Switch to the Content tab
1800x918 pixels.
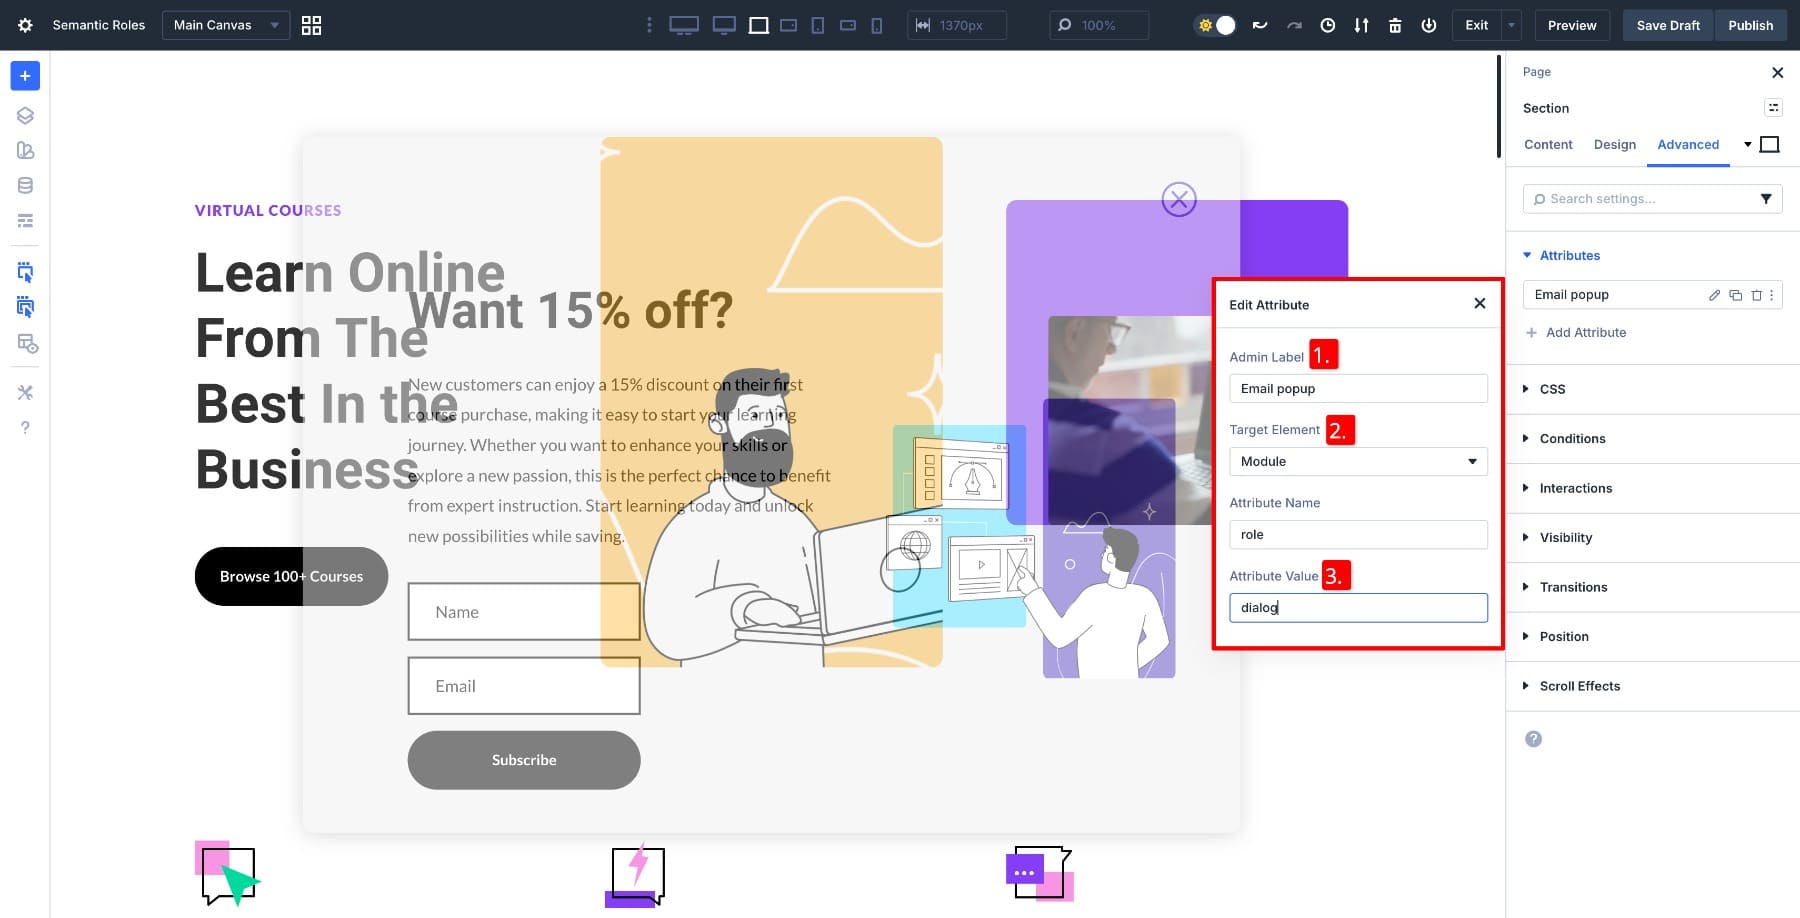tap(1548, 145)
